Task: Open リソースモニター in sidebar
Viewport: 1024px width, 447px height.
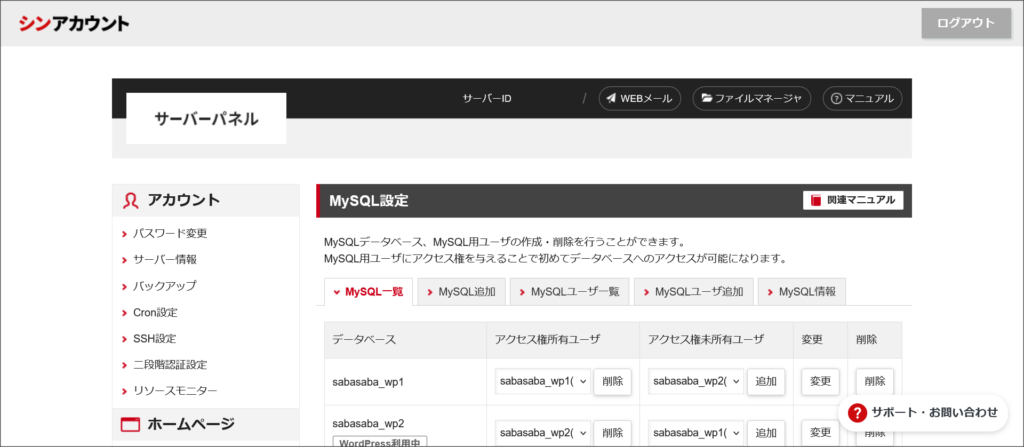Action: (x=175, y=391)
